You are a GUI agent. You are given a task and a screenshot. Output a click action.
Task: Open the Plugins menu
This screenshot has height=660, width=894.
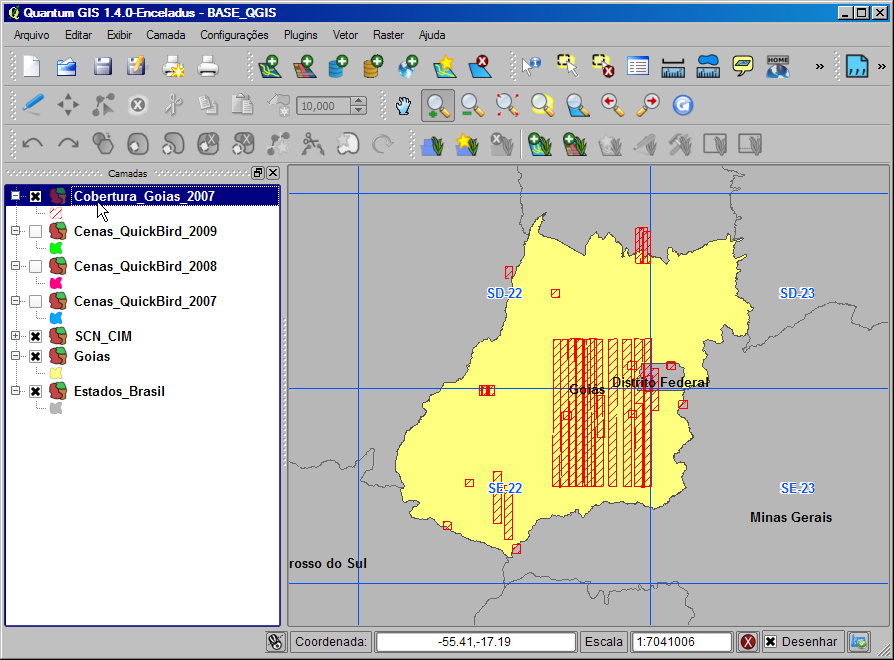(x=300, y=35)
